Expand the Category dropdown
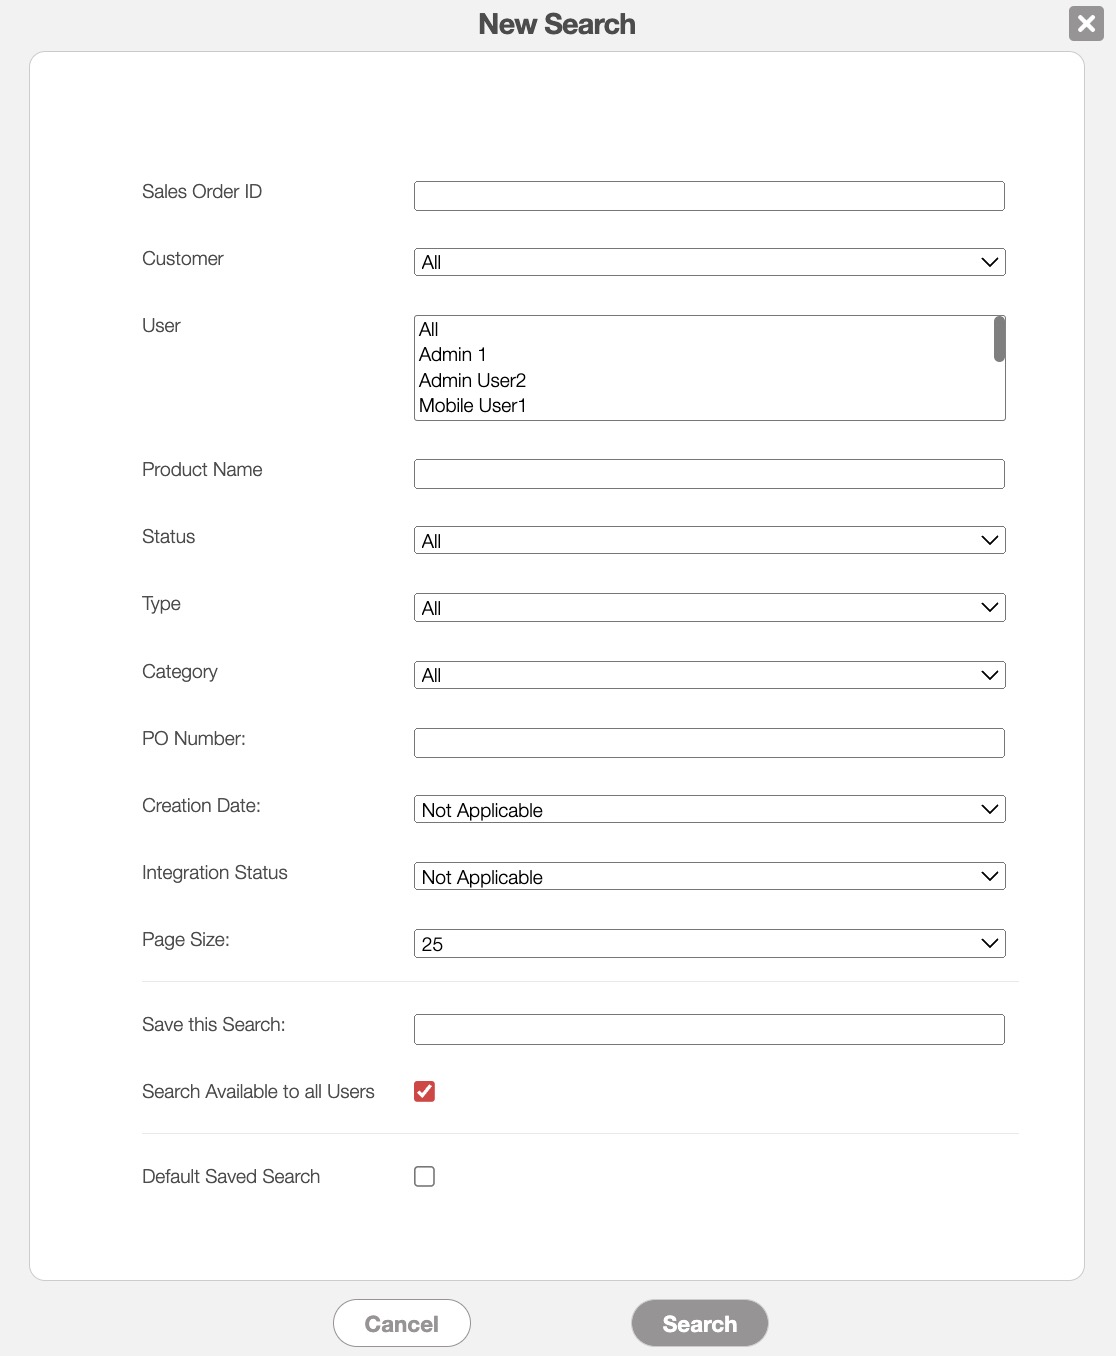 [x=709, y=675]
